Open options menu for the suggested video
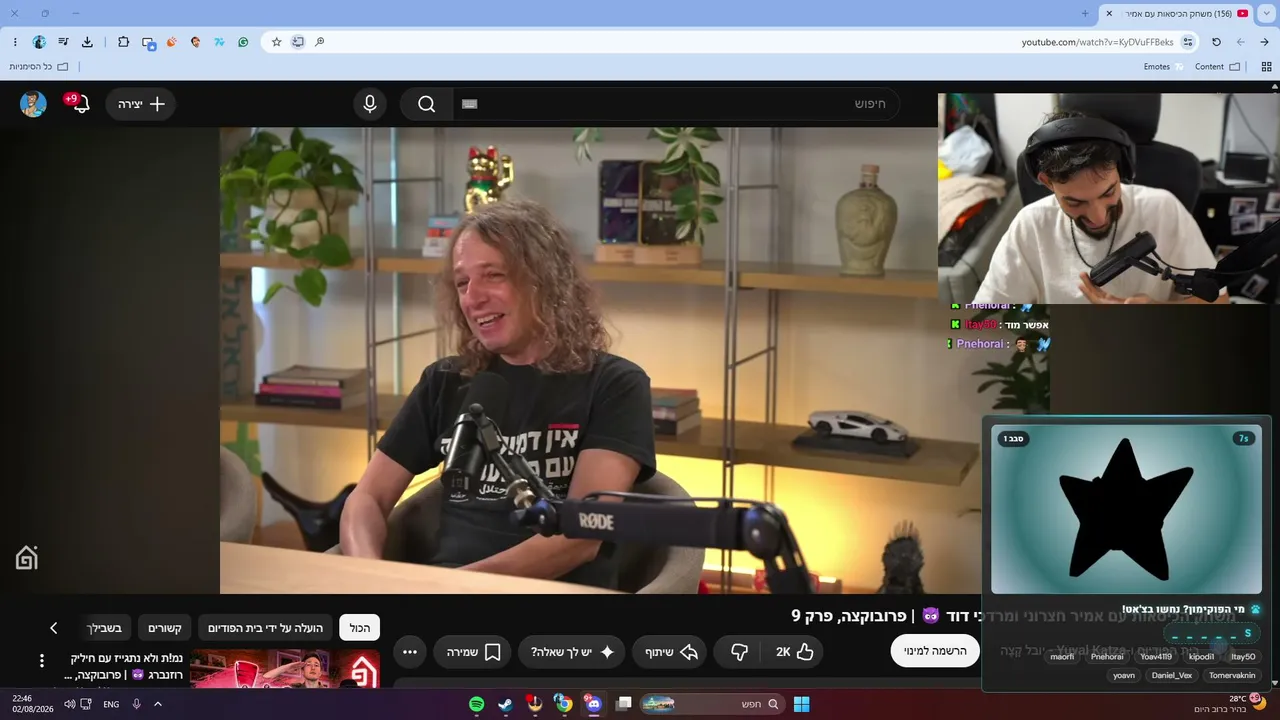 42,661
